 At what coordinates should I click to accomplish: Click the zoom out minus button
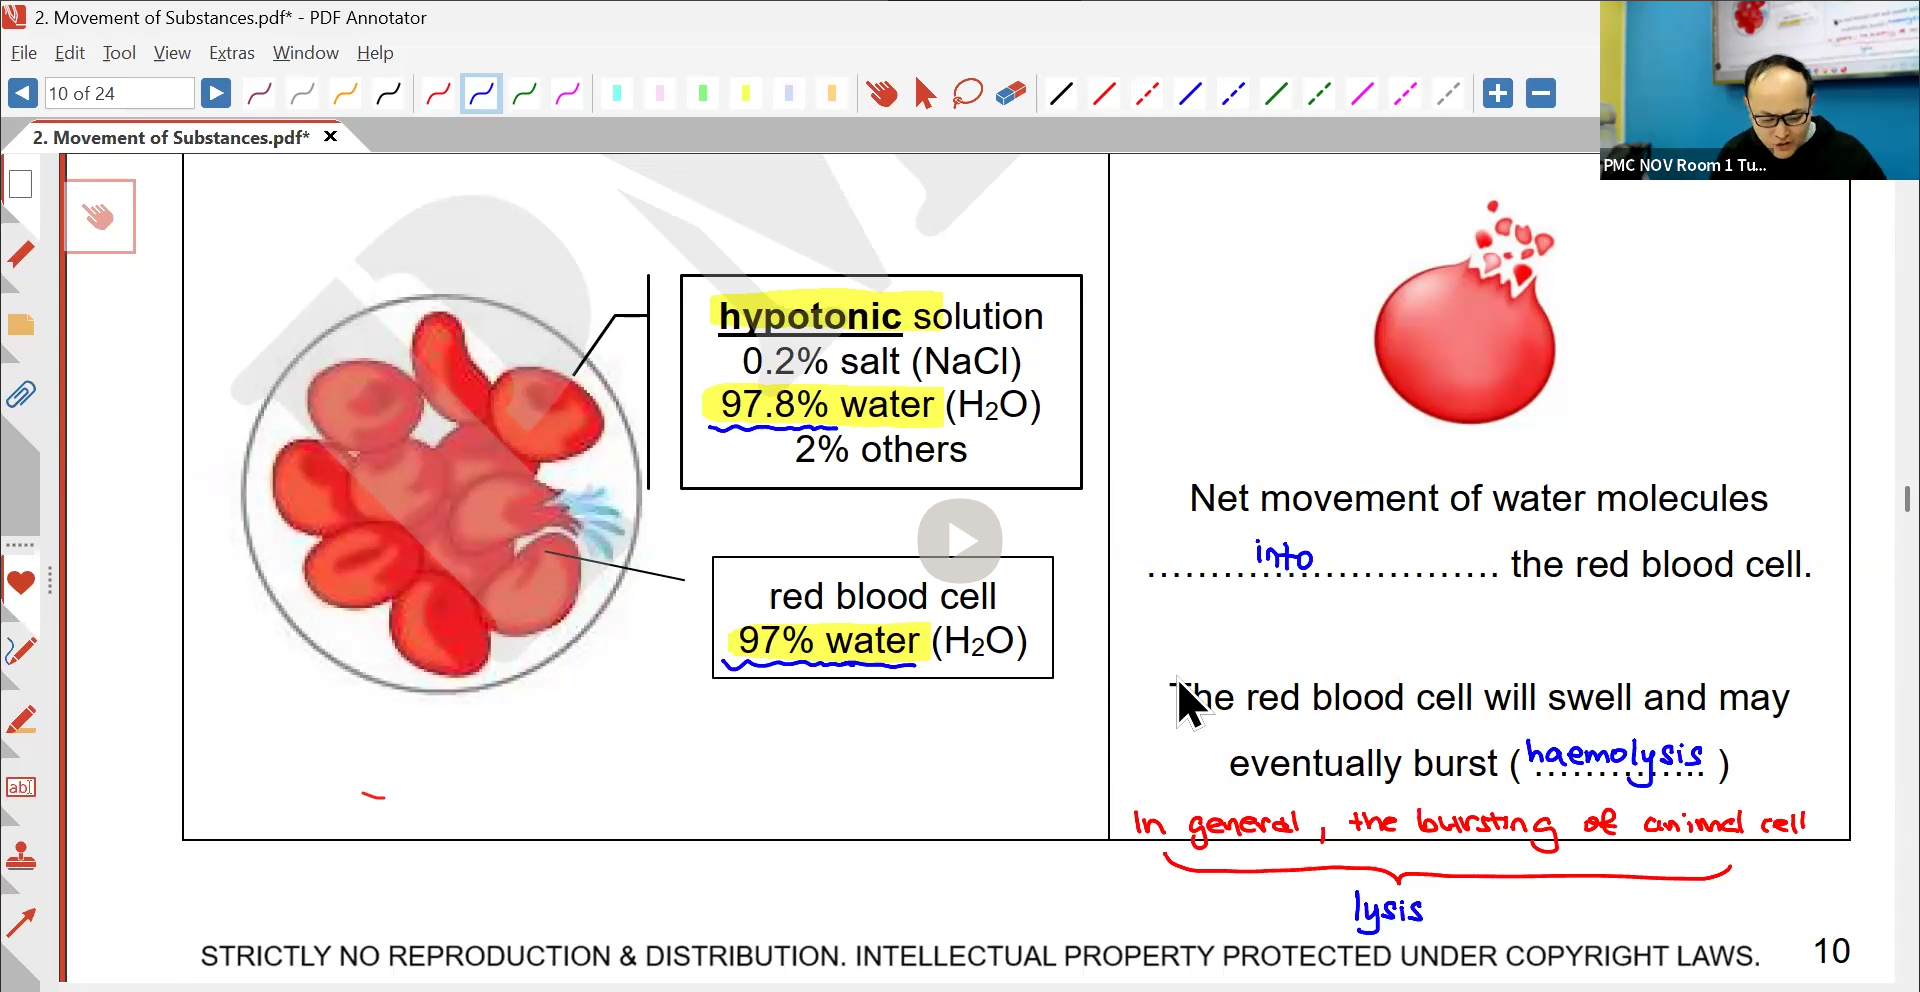tap(1541, 93)
